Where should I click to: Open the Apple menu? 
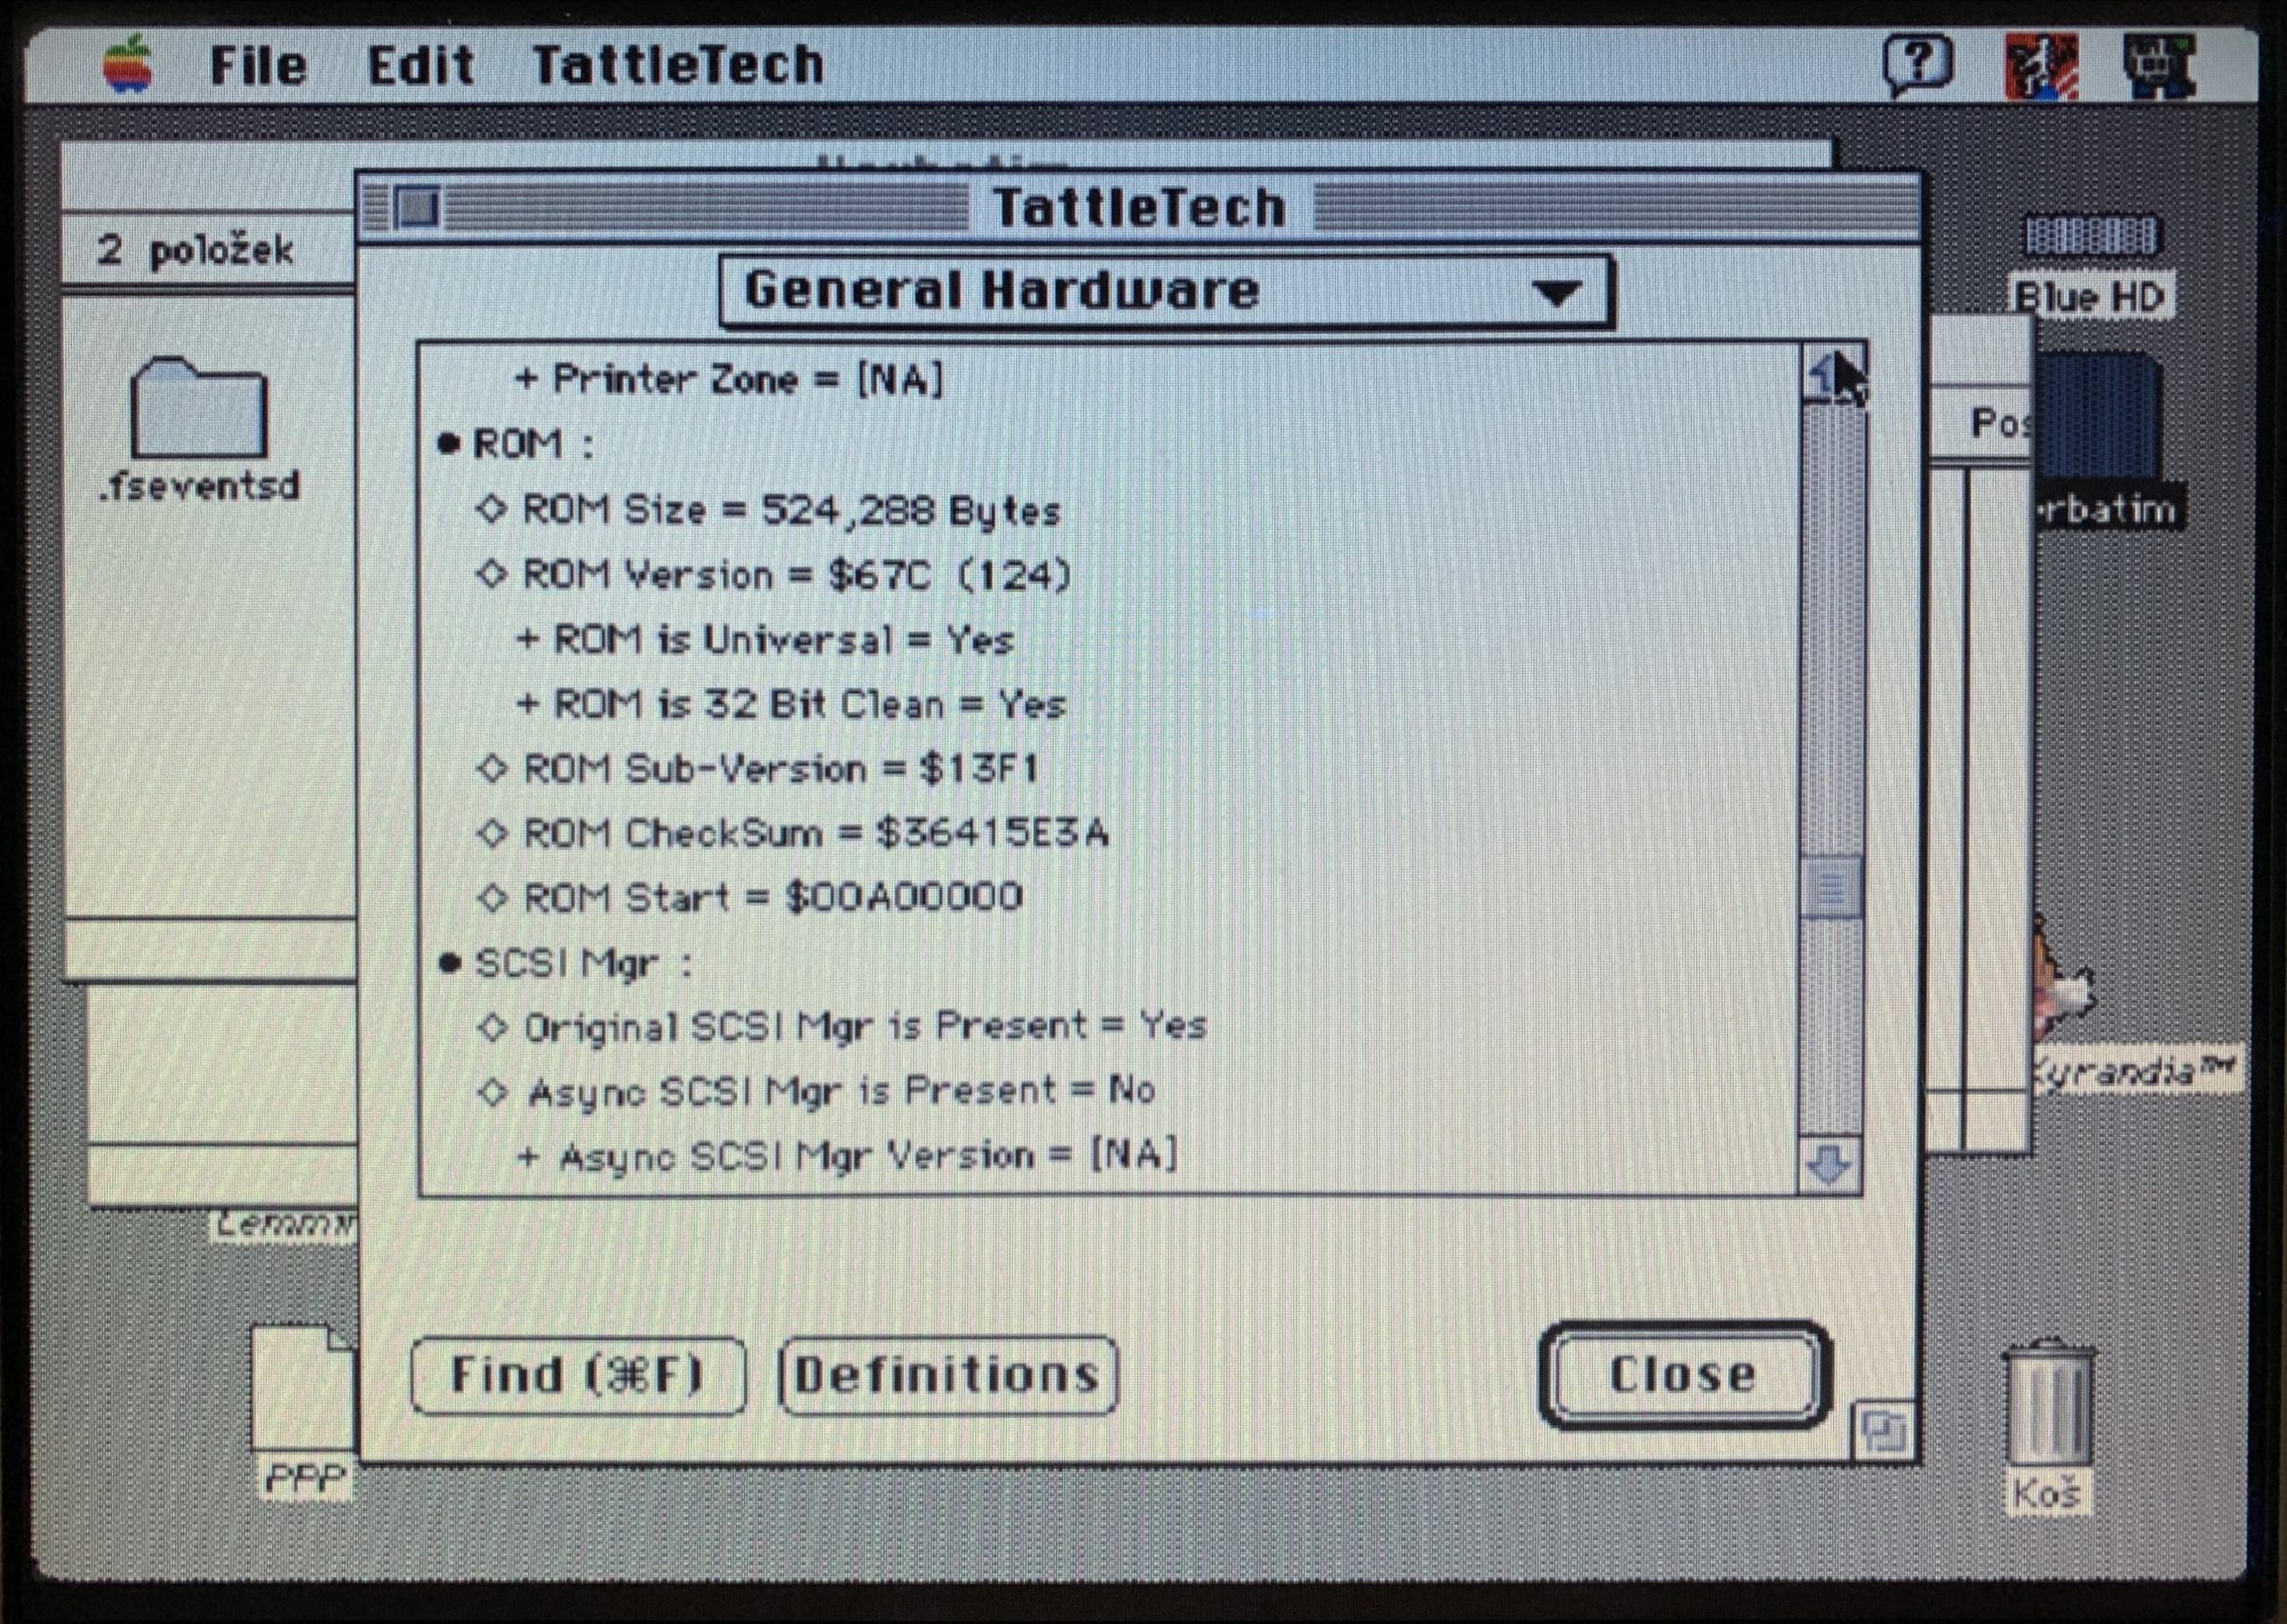(x=128, y=64)
